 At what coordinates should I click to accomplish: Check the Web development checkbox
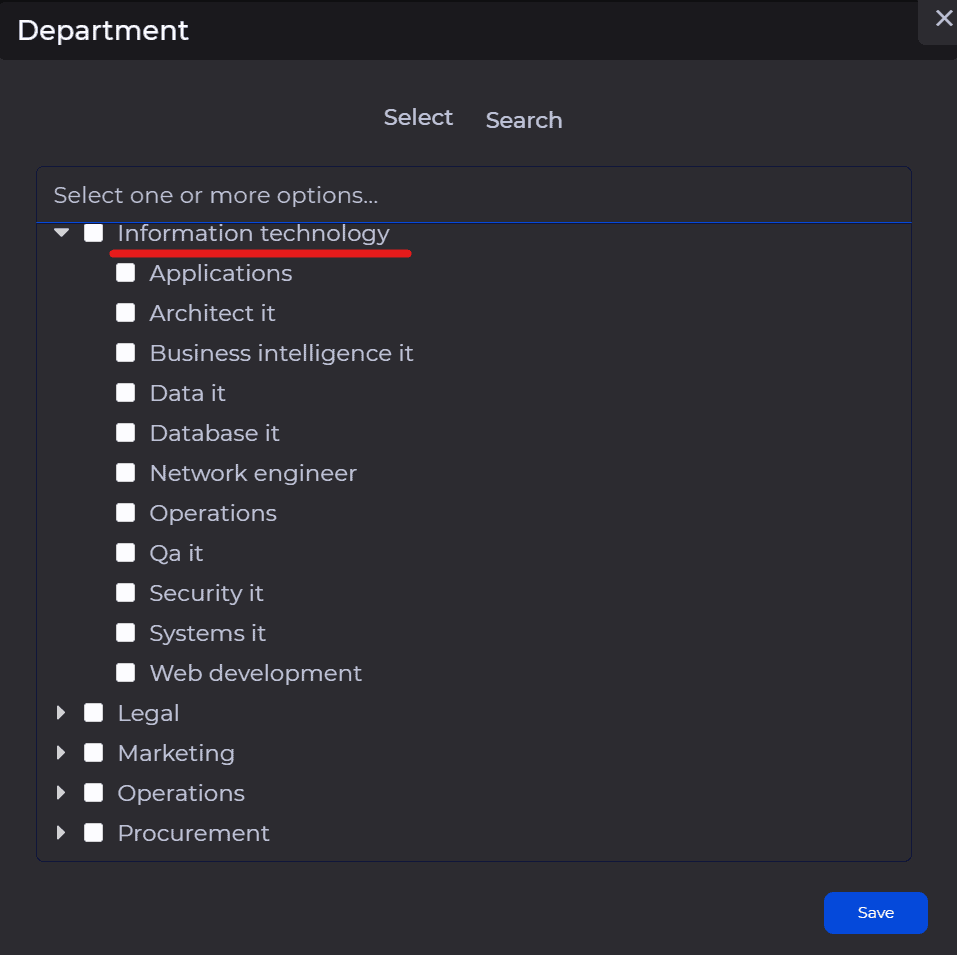pos(126,673)
